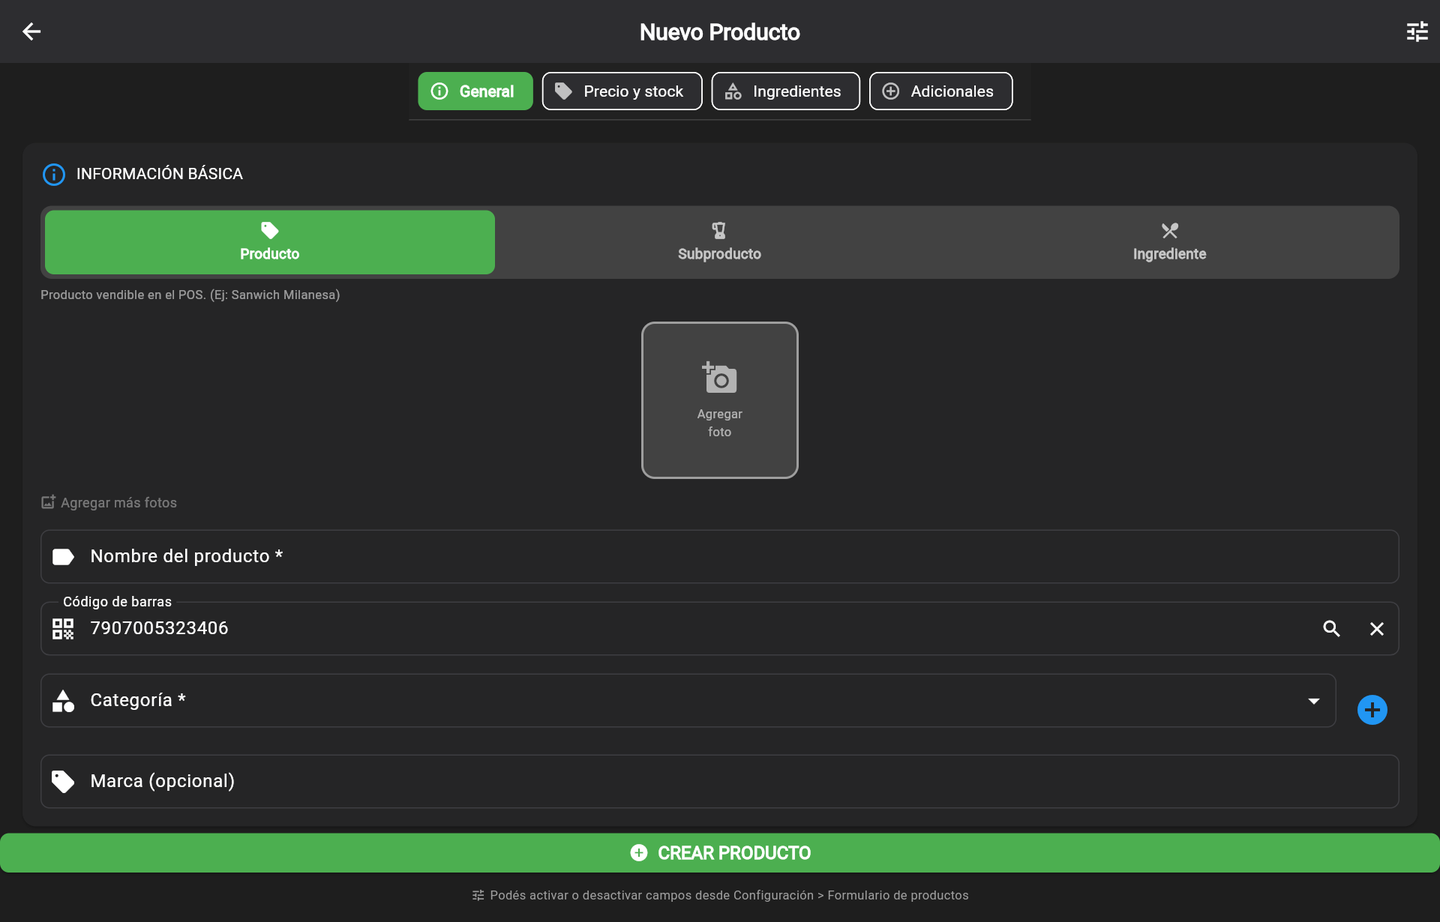
Task: Open the Adicionales tab
Action: click(940, 91)
